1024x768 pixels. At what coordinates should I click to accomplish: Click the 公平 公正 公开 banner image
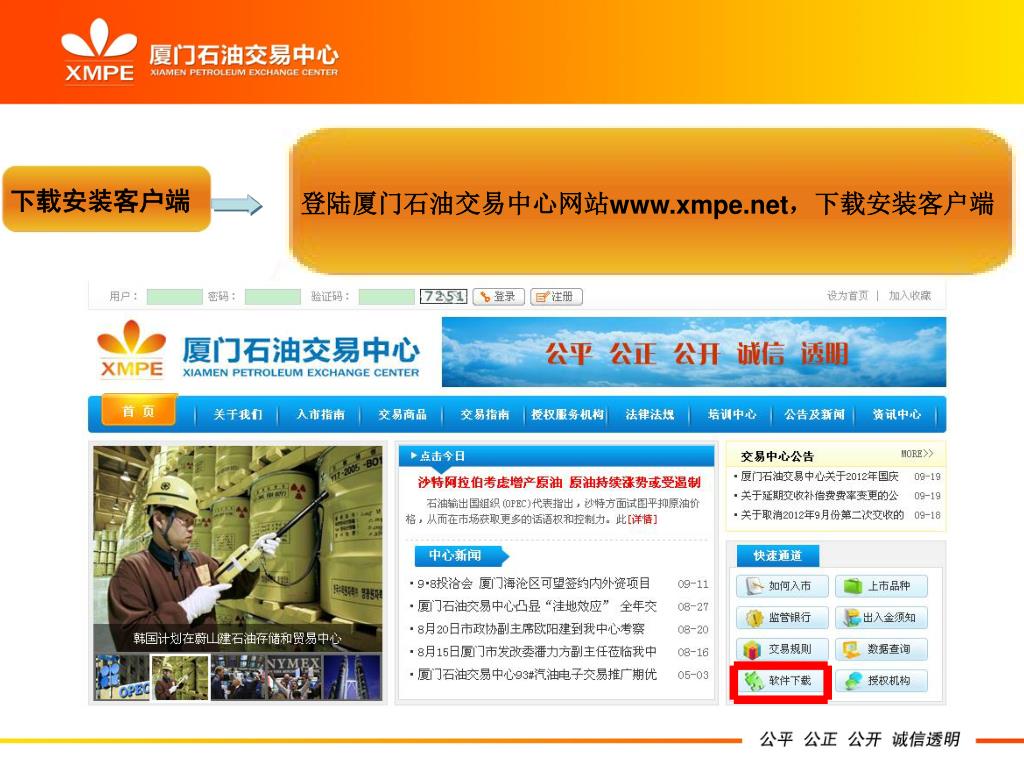coord(694,352)
